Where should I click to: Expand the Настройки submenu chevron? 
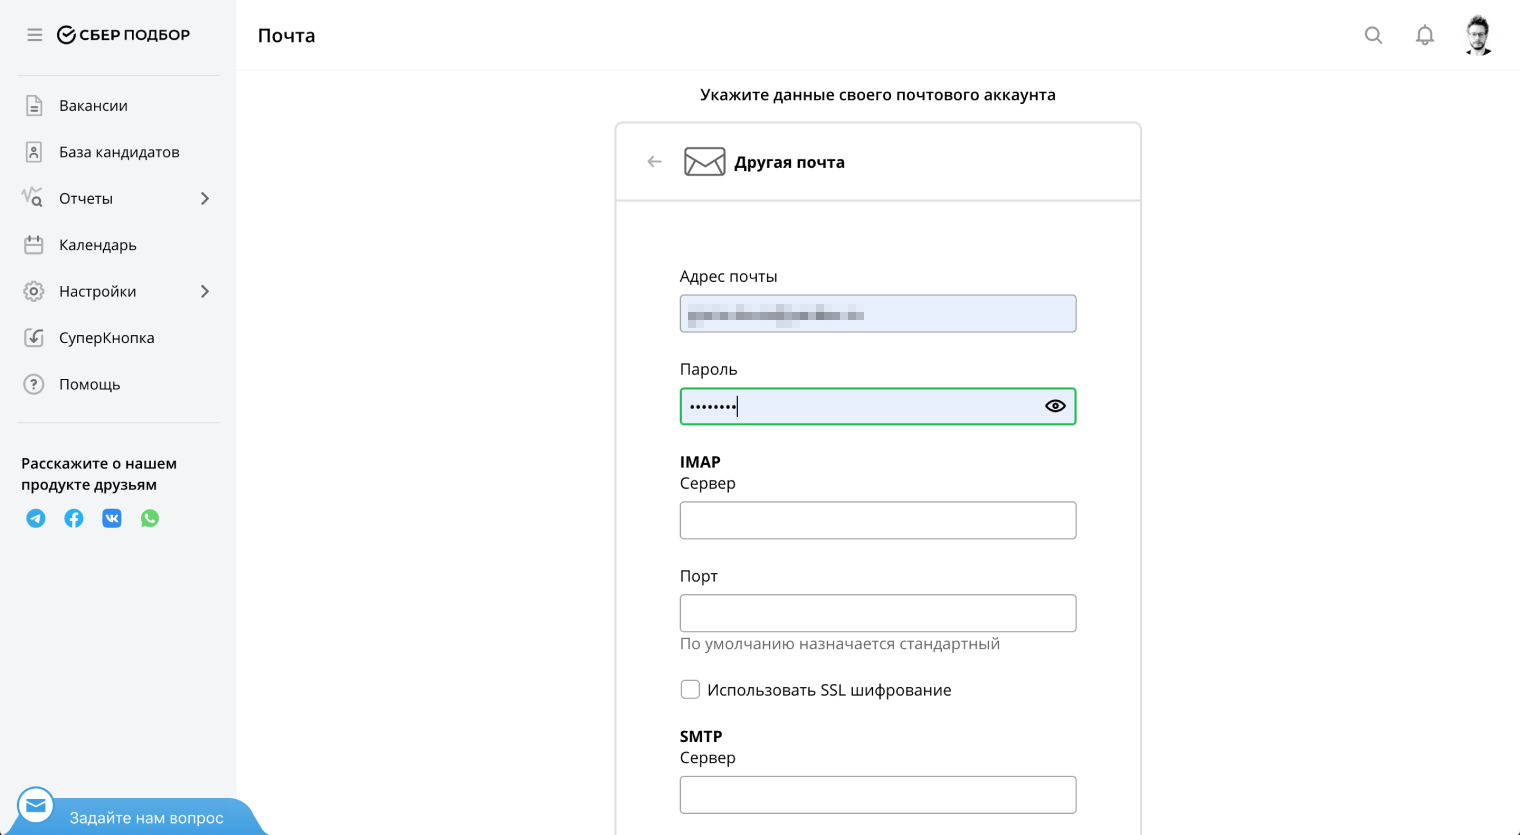pos(205,291)
